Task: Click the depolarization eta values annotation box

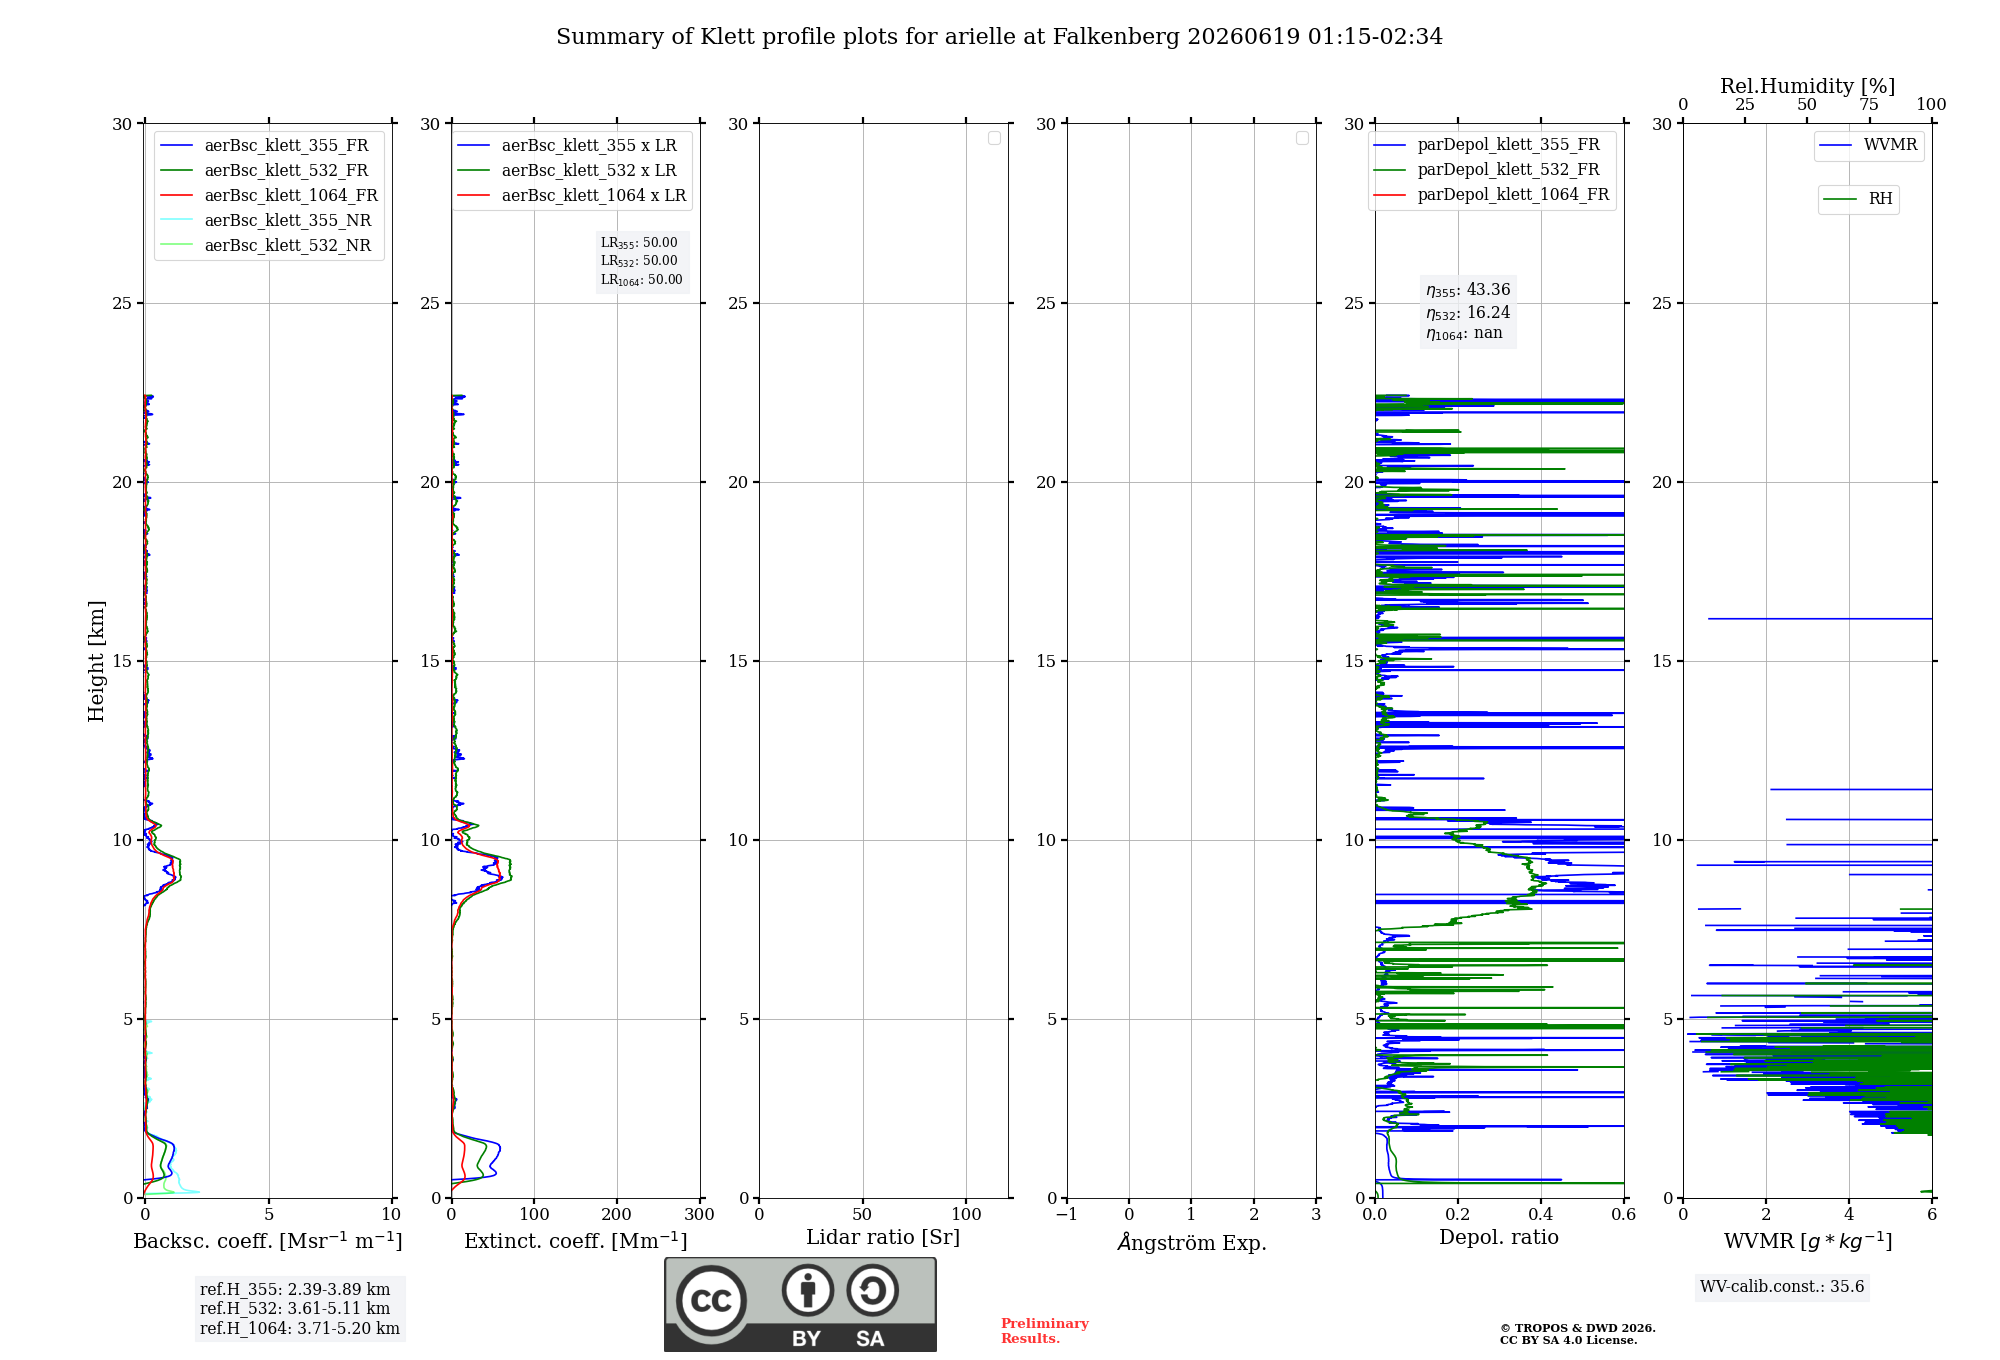Action: point(1468,312)
